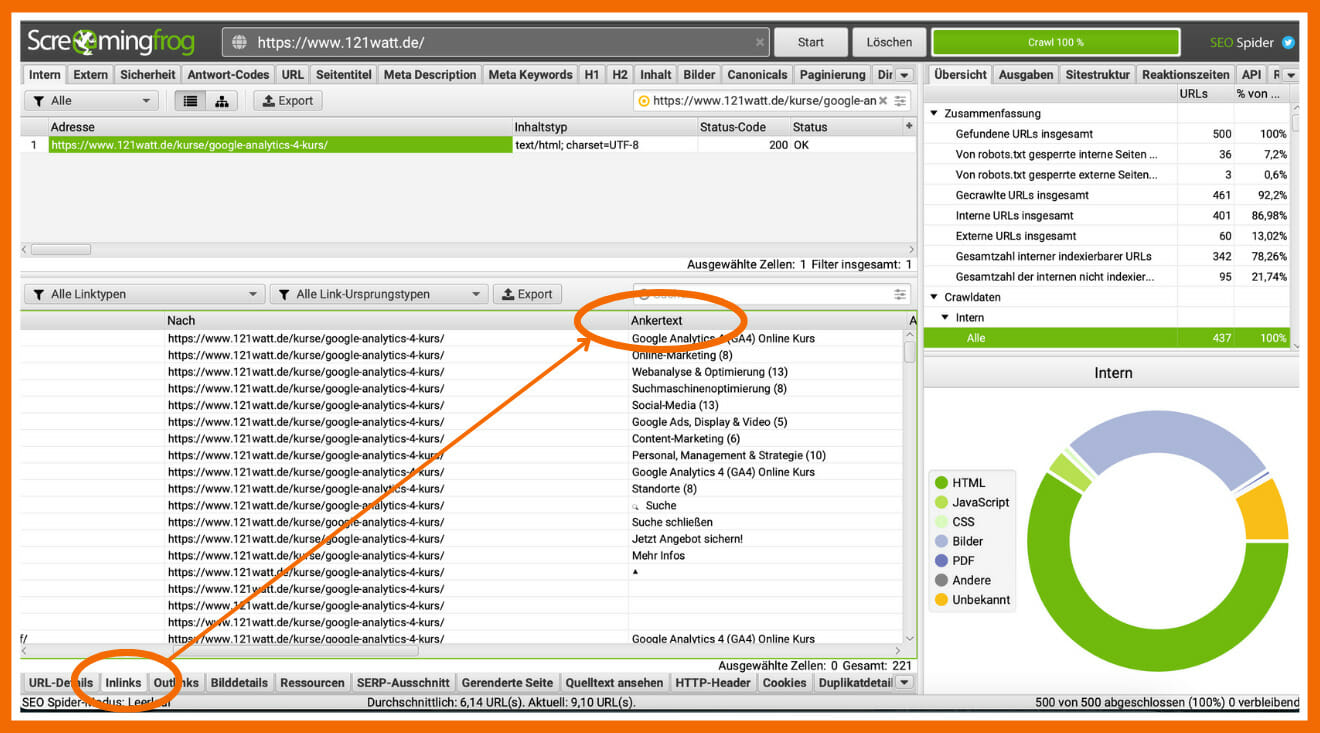Open lower search filter options sliders icon

coord(901,295)
